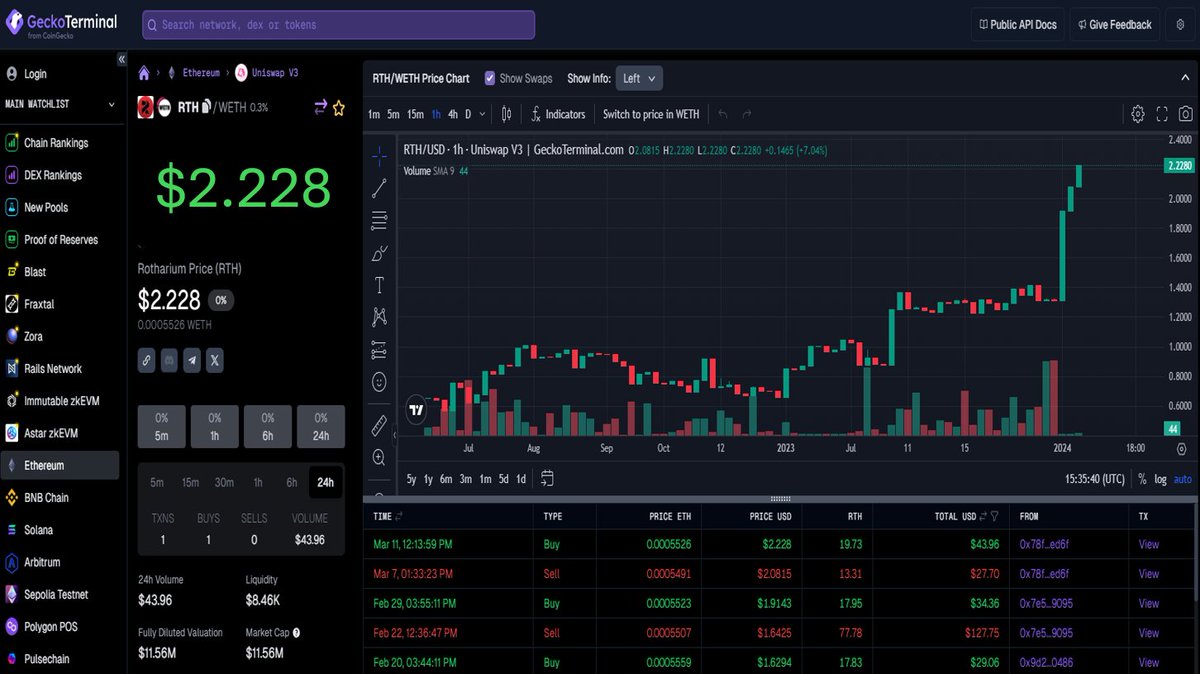Take a chart snapshot with camera icon

[x=1186, y=114]
